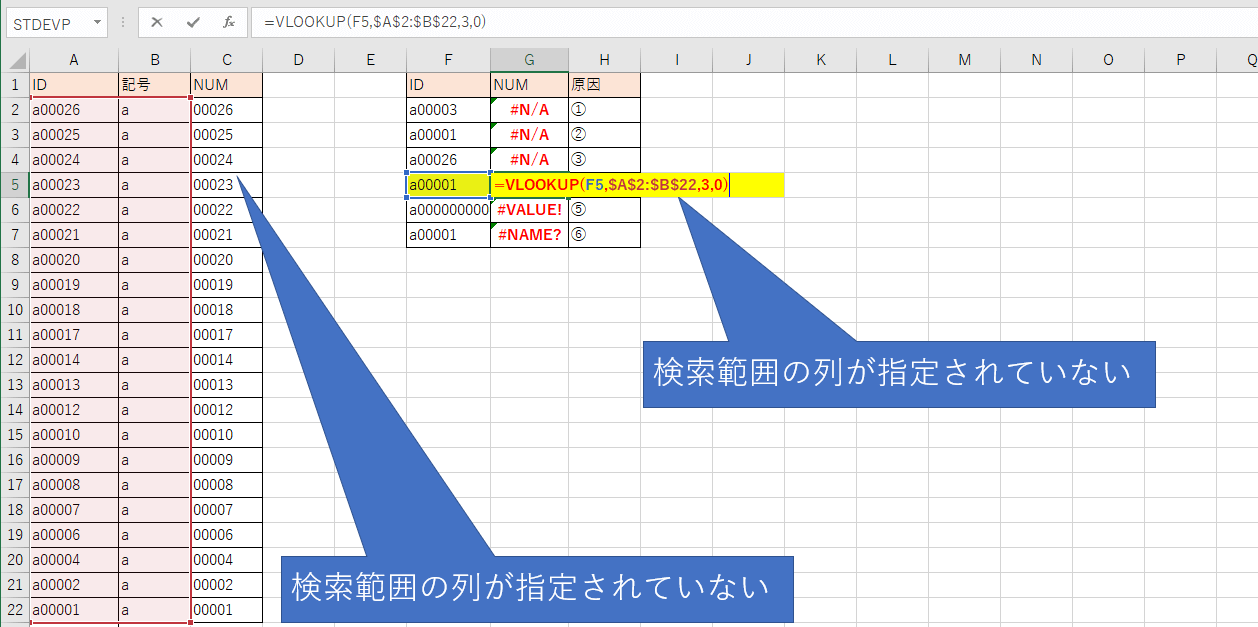
Task: Select column header F
Action: point(448,60)
